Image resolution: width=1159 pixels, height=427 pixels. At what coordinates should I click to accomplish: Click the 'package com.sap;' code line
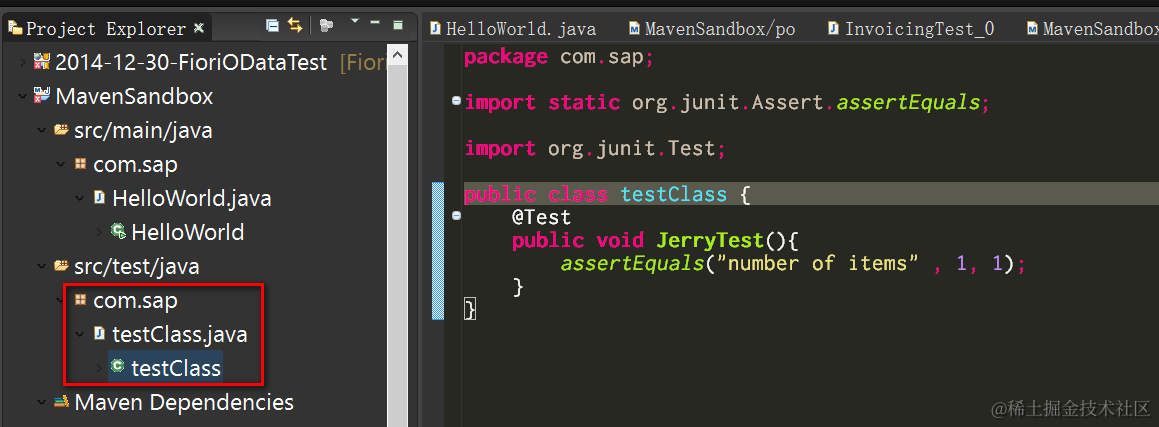(x=558, y=57)
